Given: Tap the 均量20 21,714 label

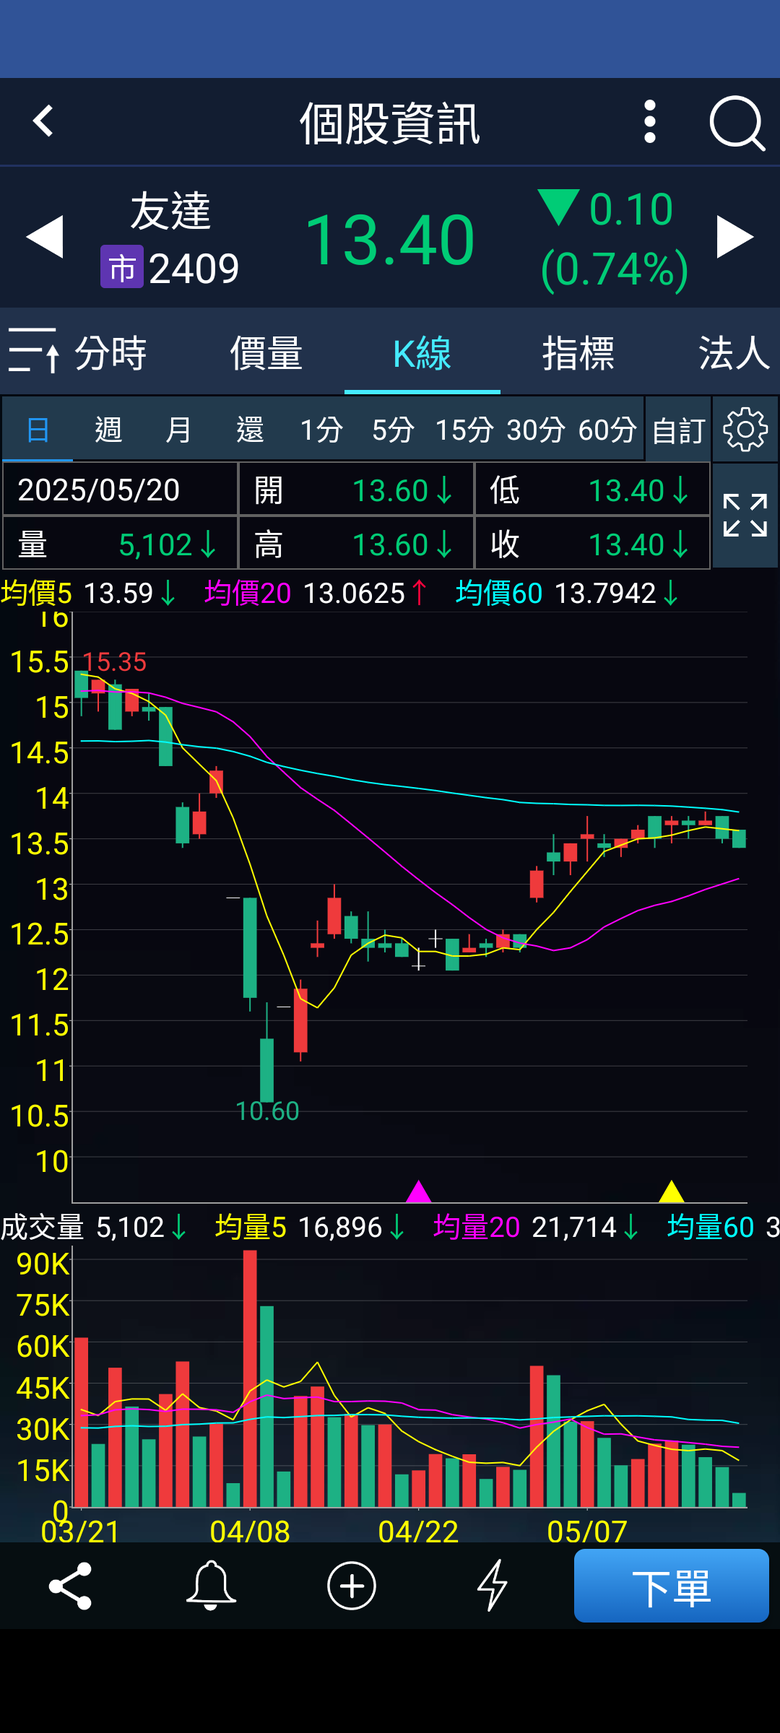Looking at the screenshot, I should pyautogui.click(x=536, y=1227).
